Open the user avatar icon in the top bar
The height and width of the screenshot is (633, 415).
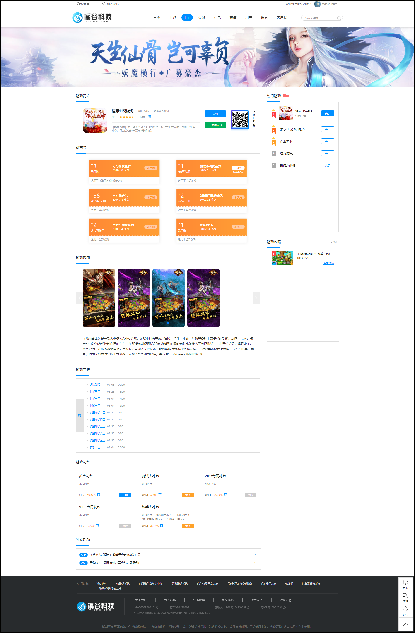point(317,4)
